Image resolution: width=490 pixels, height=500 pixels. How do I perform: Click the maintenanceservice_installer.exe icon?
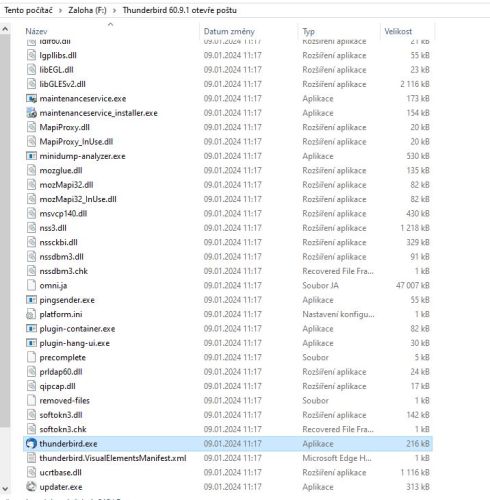pyautogui.click(x=31, y=113)
